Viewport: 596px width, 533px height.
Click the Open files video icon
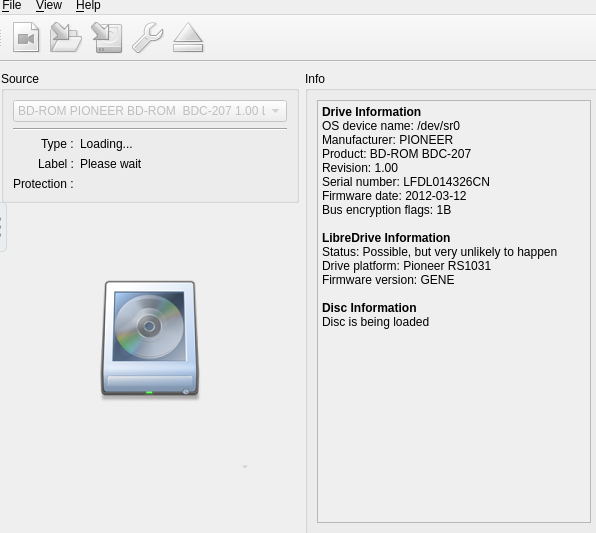coord(26,37)
